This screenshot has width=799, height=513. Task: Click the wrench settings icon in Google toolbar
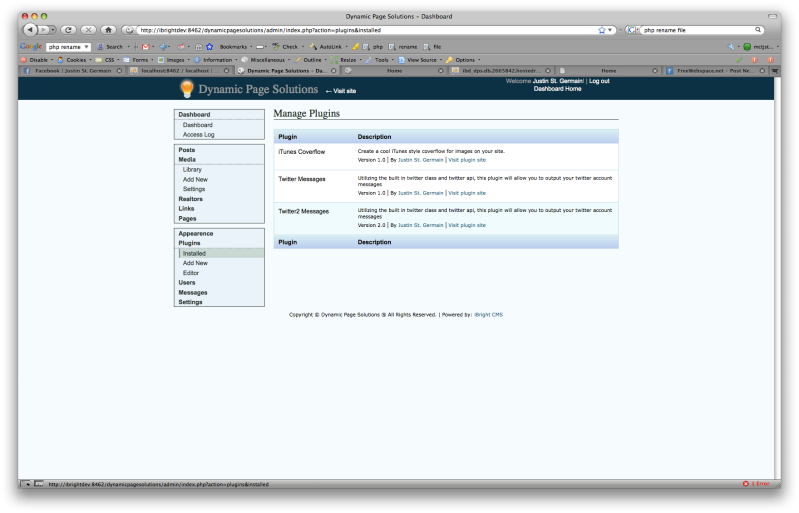pos(731,47)
